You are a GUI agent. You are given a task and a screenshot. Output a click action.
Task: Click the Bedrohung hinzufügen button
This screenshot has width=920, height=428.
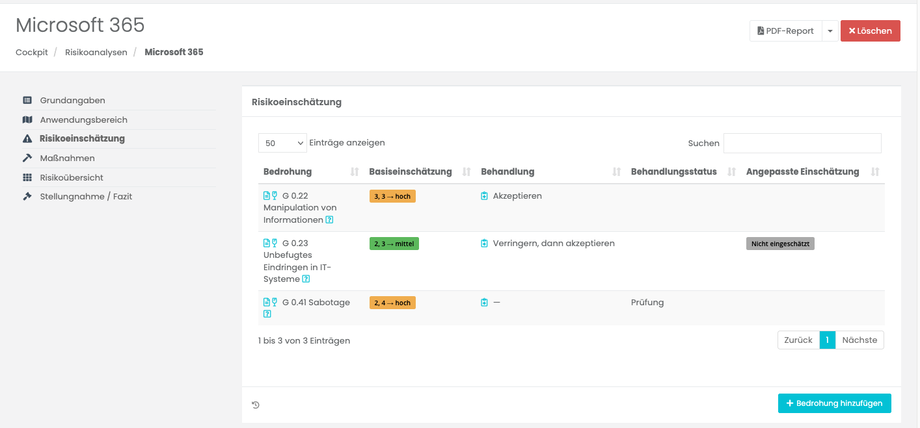pyautogui.click(x=834, y=403)
